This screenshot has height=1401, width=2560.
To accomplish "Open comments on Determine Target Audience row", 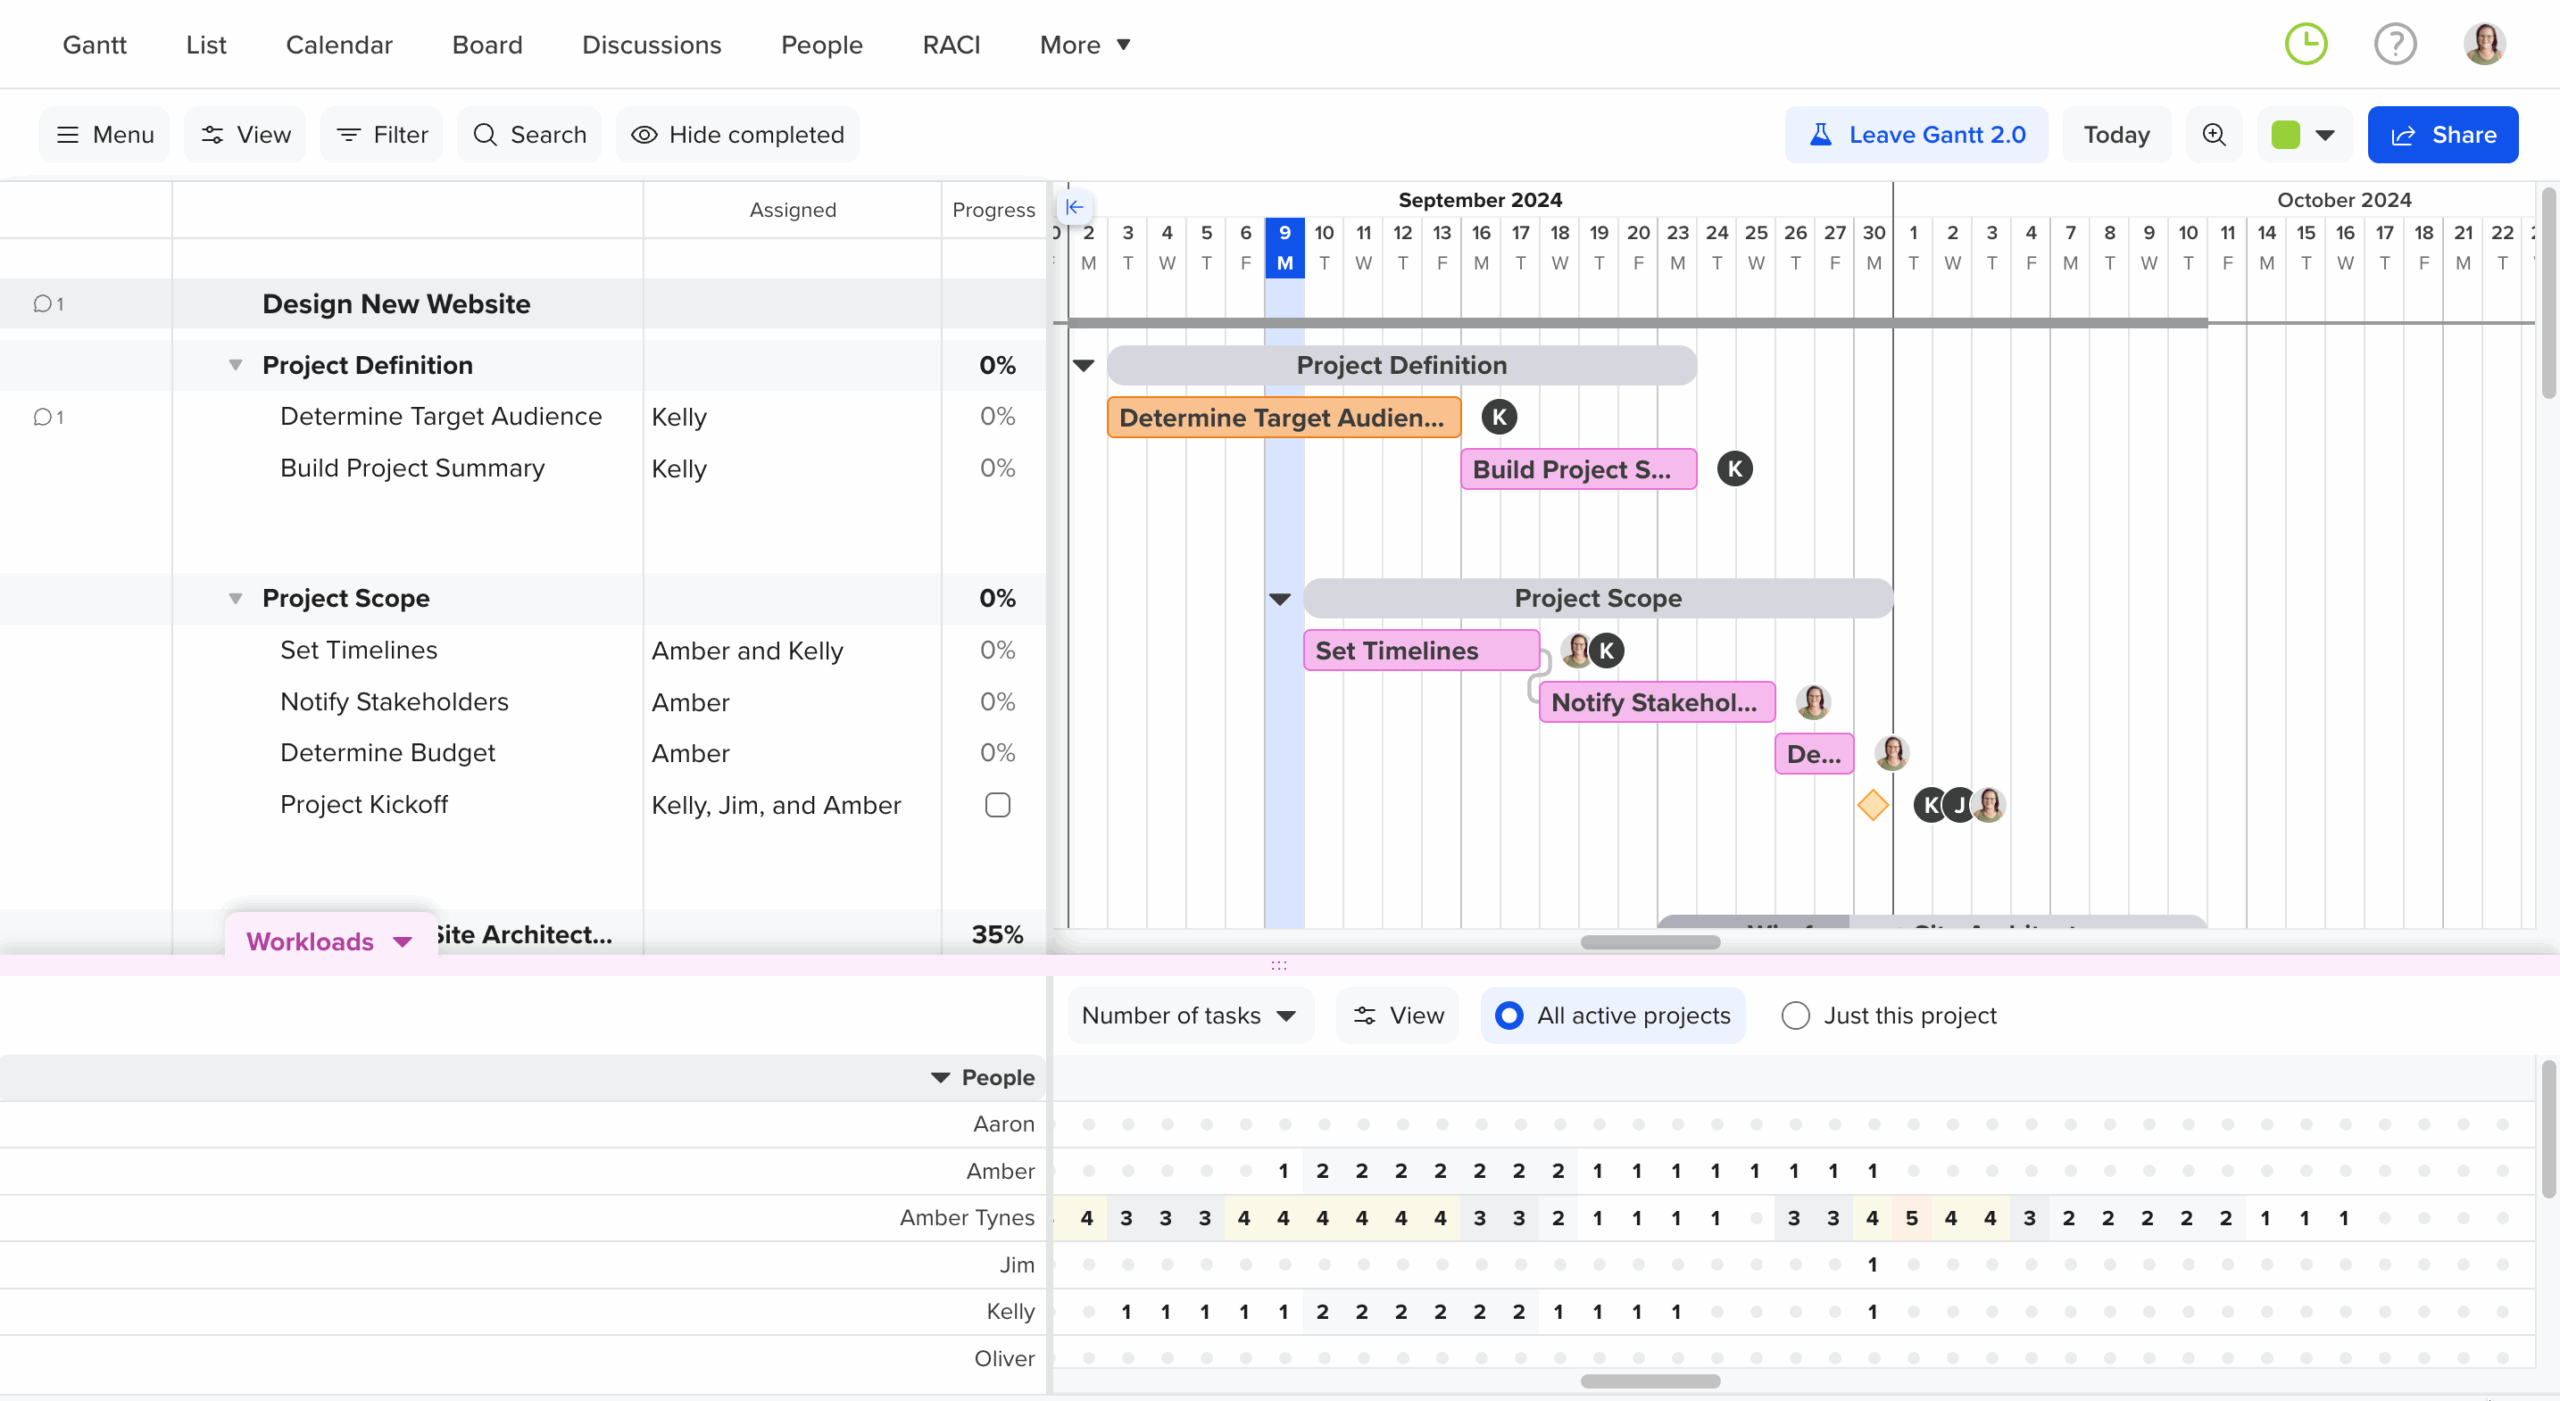I will (47, 417).
